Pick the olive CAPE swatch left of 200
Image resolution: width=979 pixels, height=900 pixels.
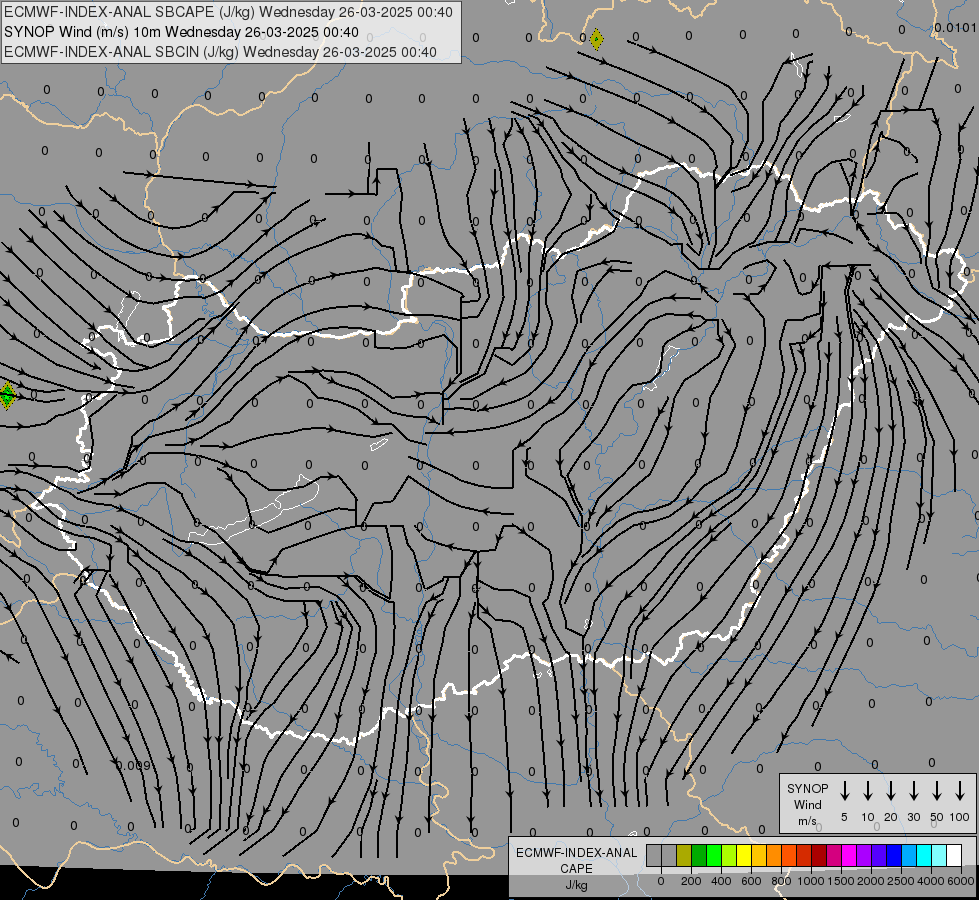[684, 855]
